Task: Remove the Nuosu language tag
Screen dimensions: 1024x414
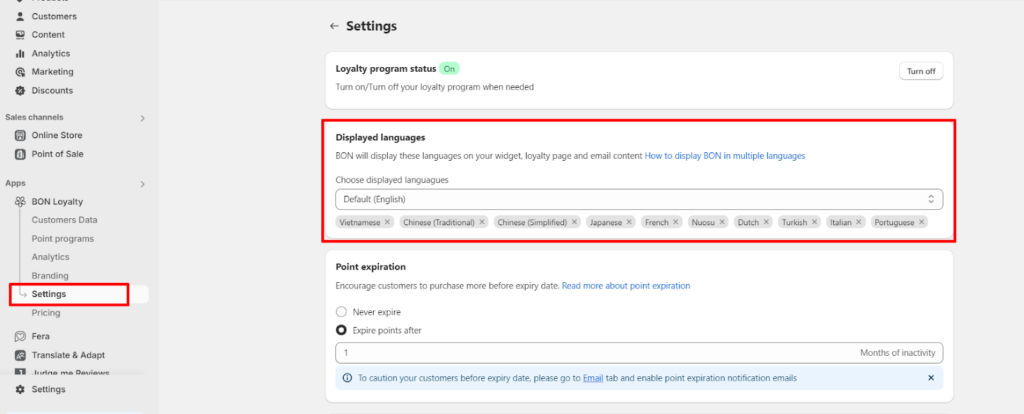Action: (x=722, y=222)
